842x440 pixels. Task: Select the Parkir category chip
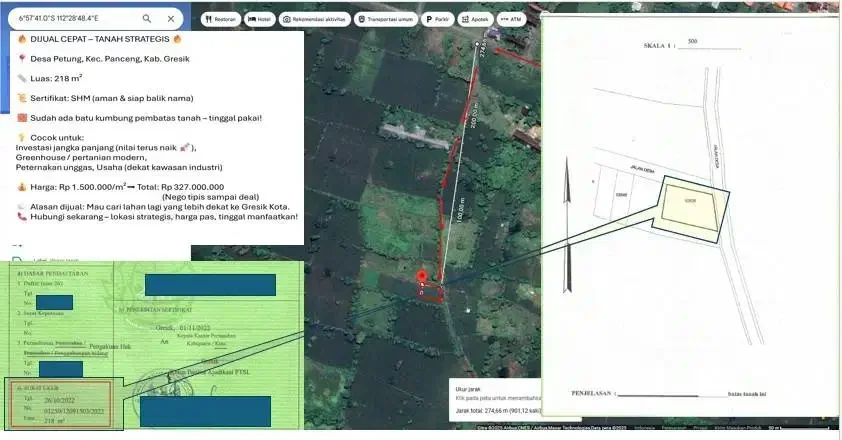click(438, 19)
